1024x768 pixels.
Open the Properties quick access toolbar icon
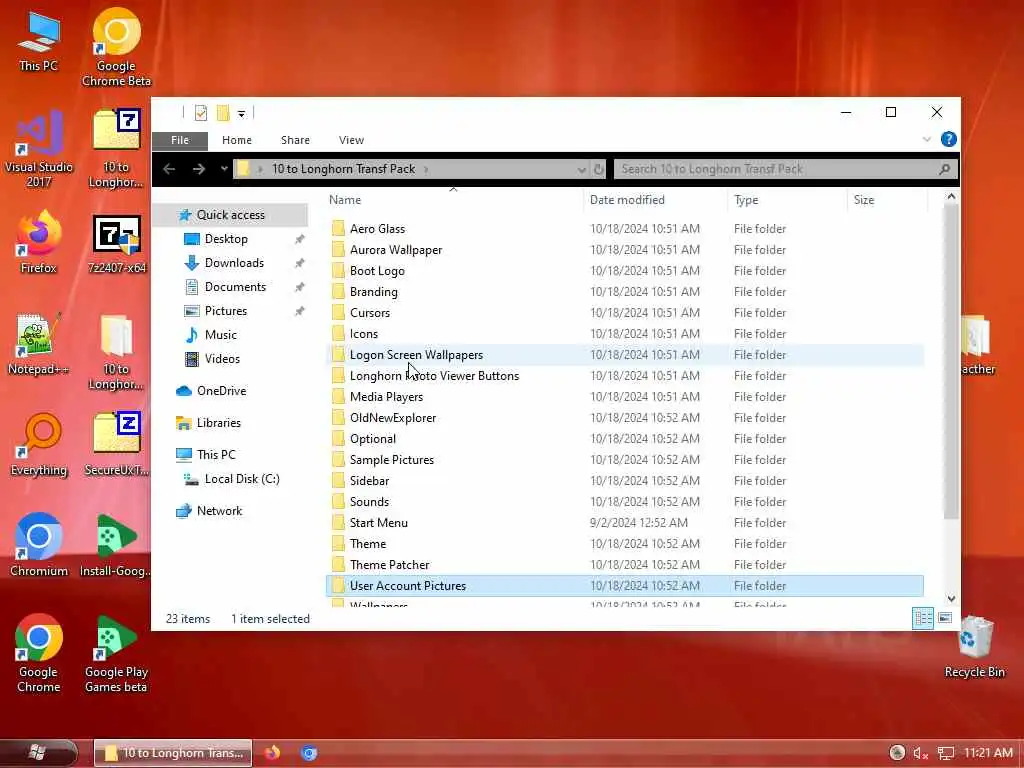(x=201, y=113)
